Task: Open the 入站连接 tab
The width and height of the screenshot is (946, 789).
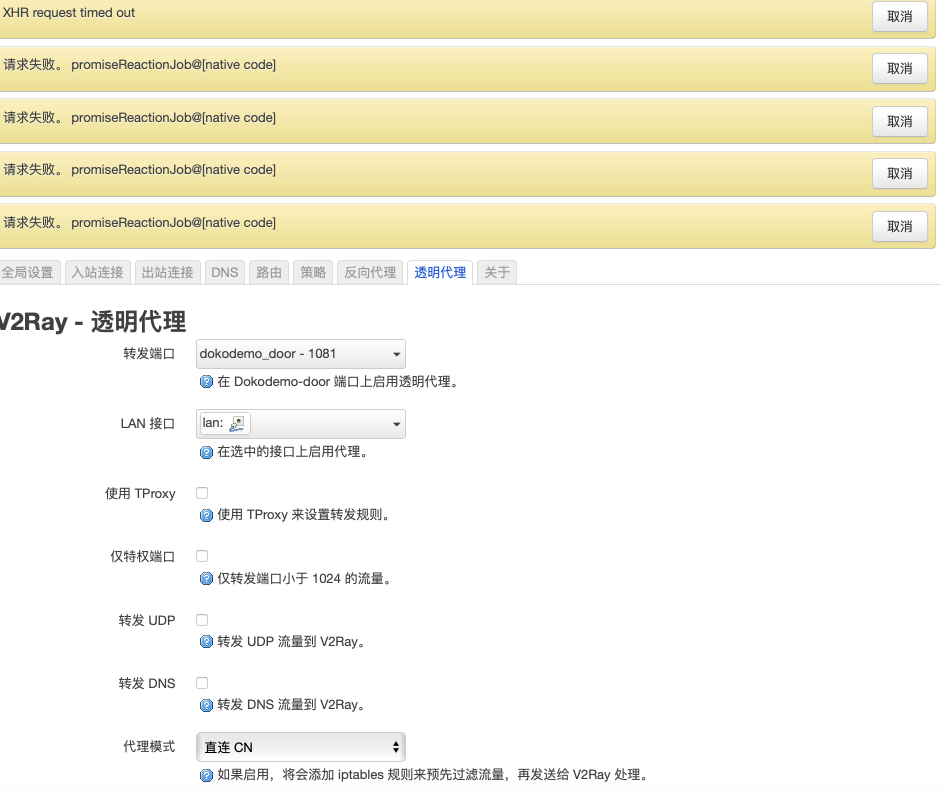Action: (97, 273)
